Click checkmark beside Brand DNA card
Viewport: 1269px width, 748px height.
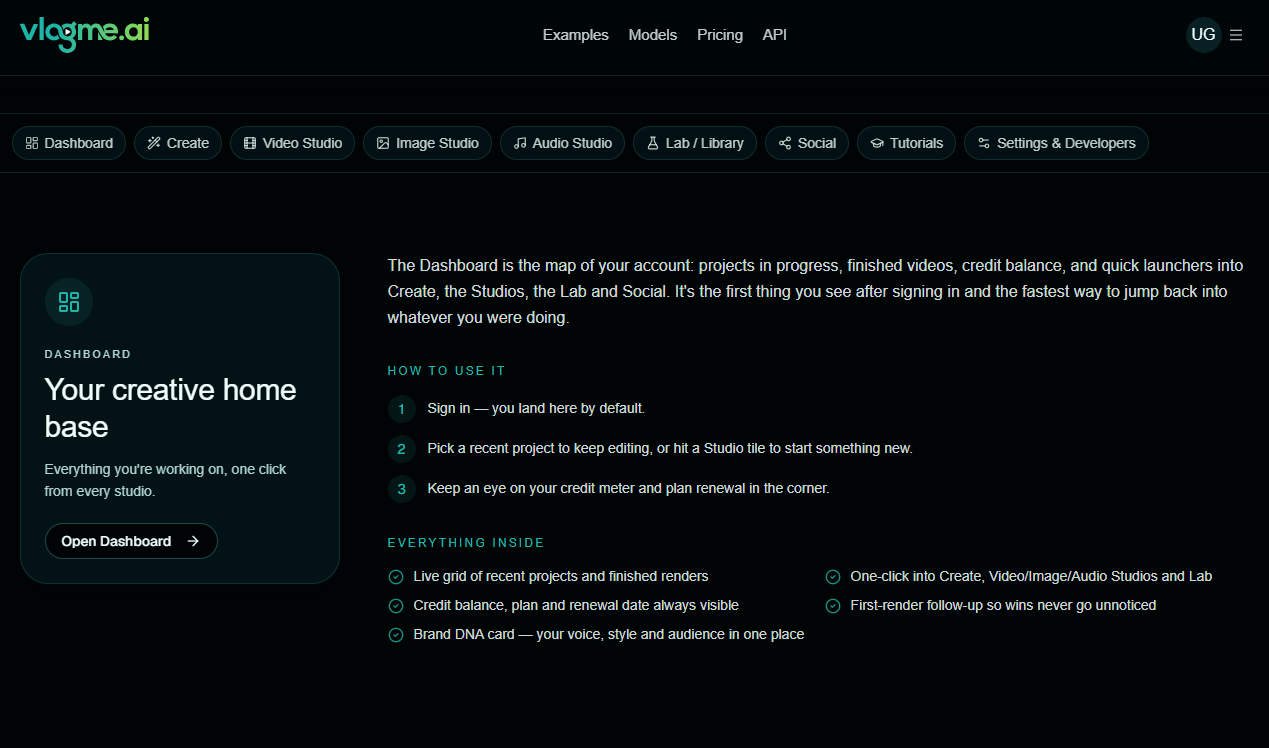pos(396,634)
